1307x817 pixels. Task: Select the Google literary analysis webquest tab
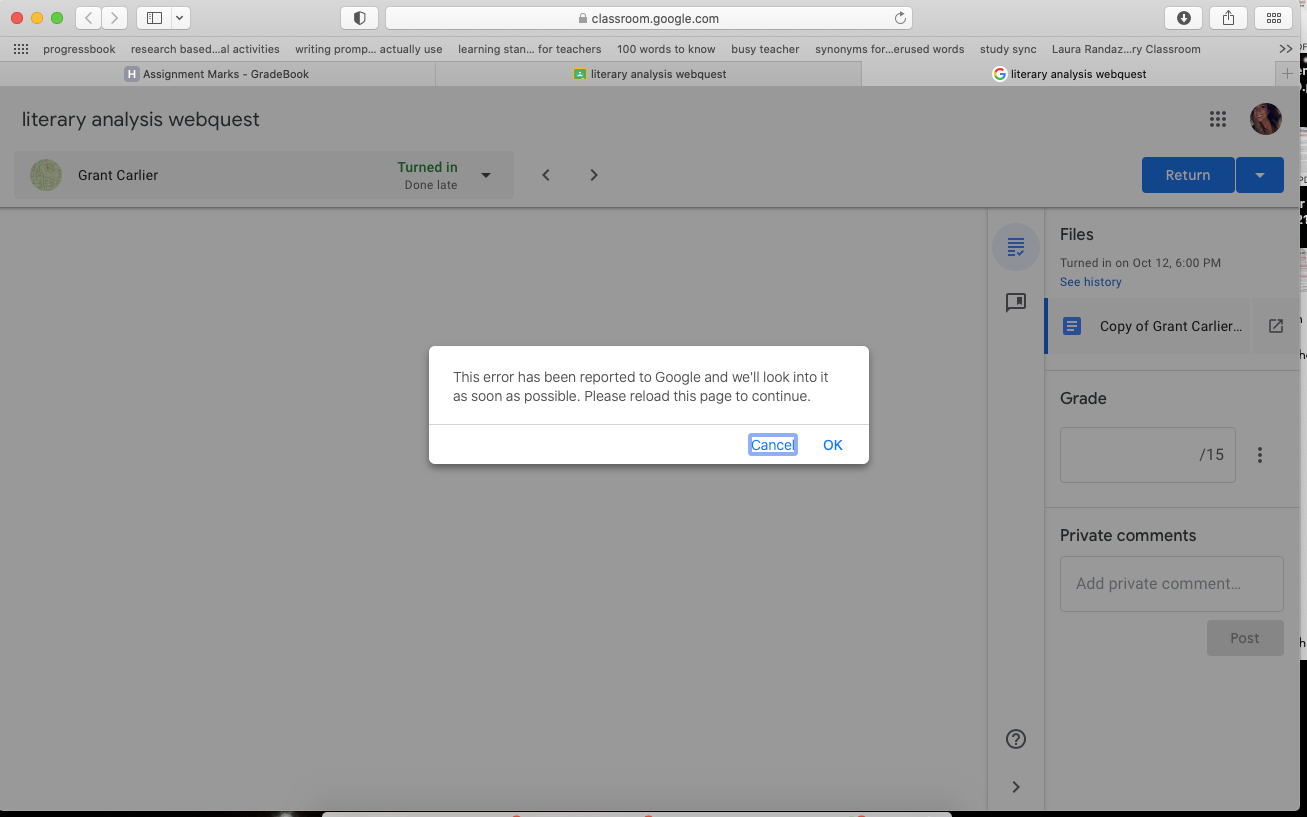coord(1069,74)
